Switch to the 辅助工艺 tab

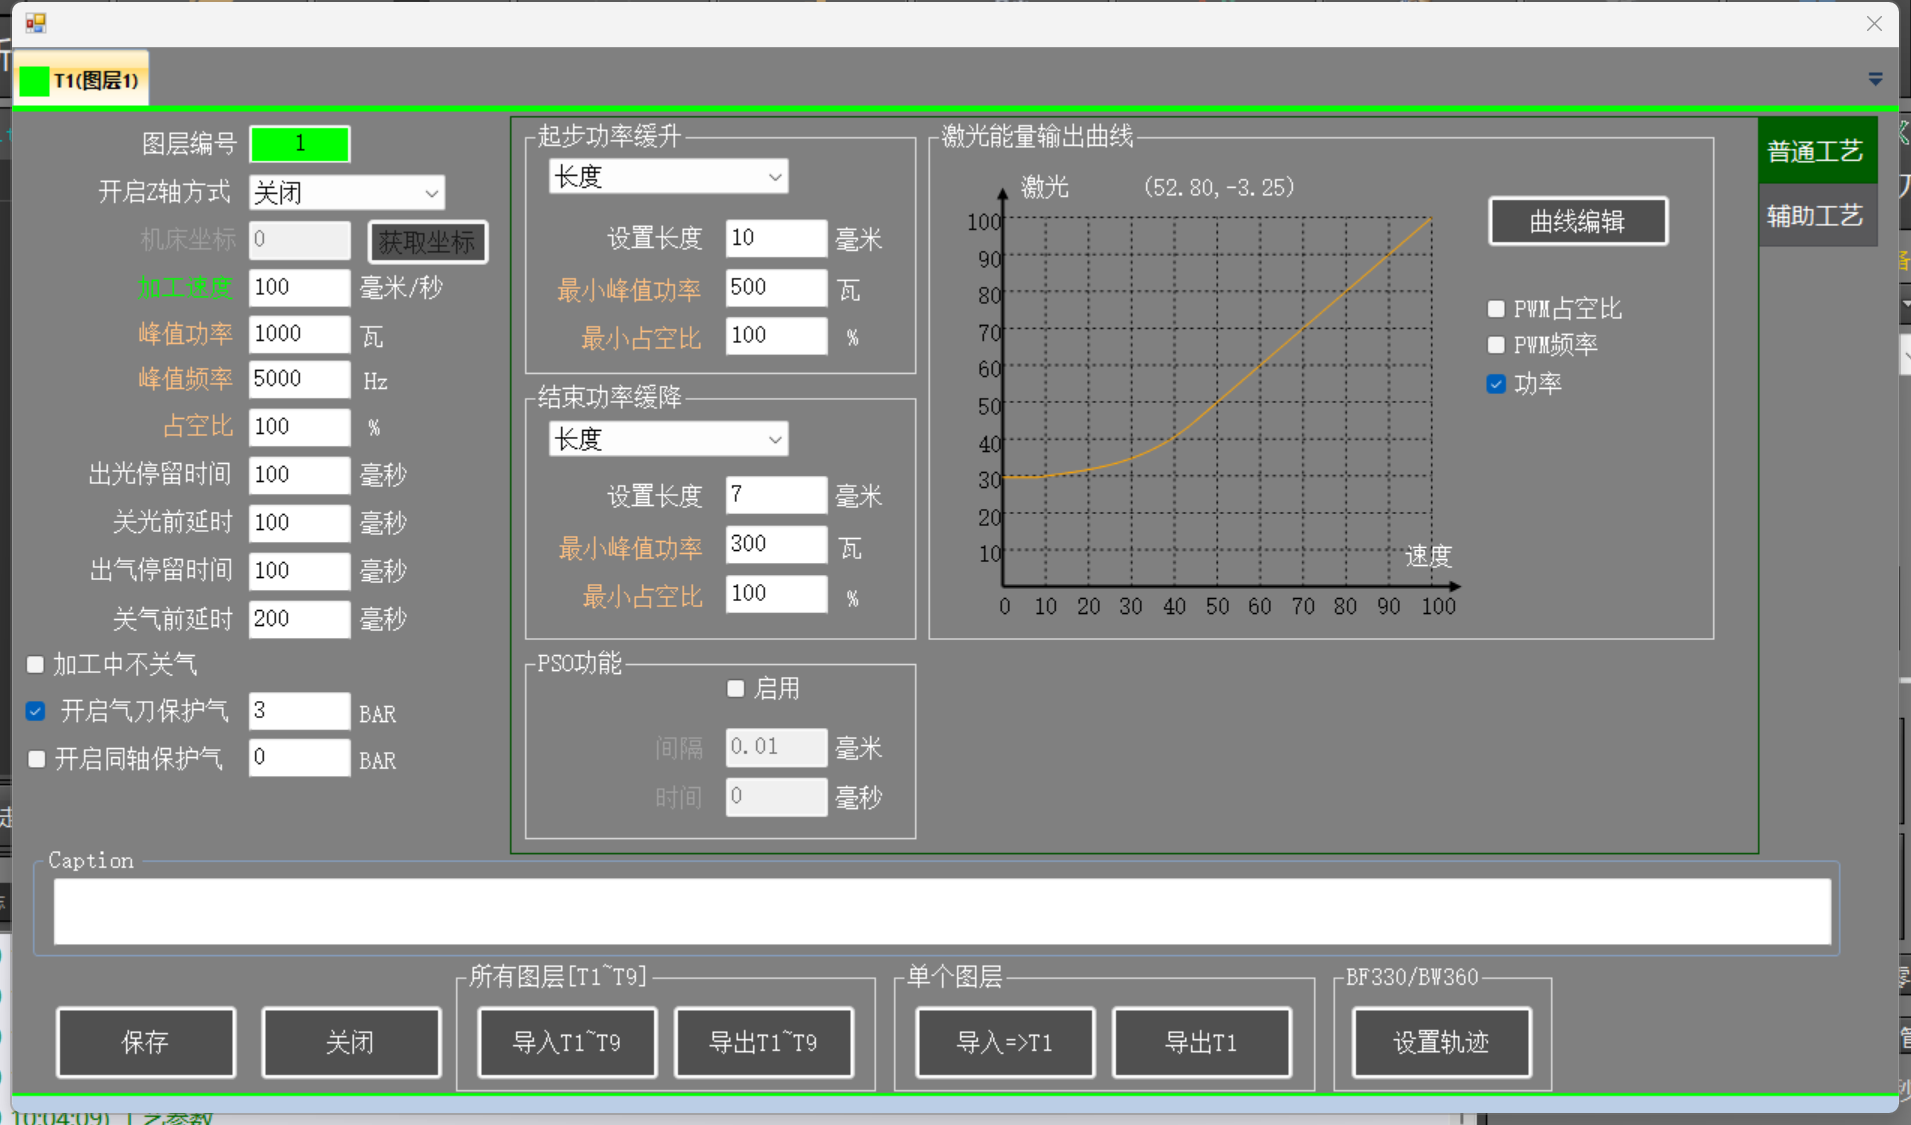1814,216
